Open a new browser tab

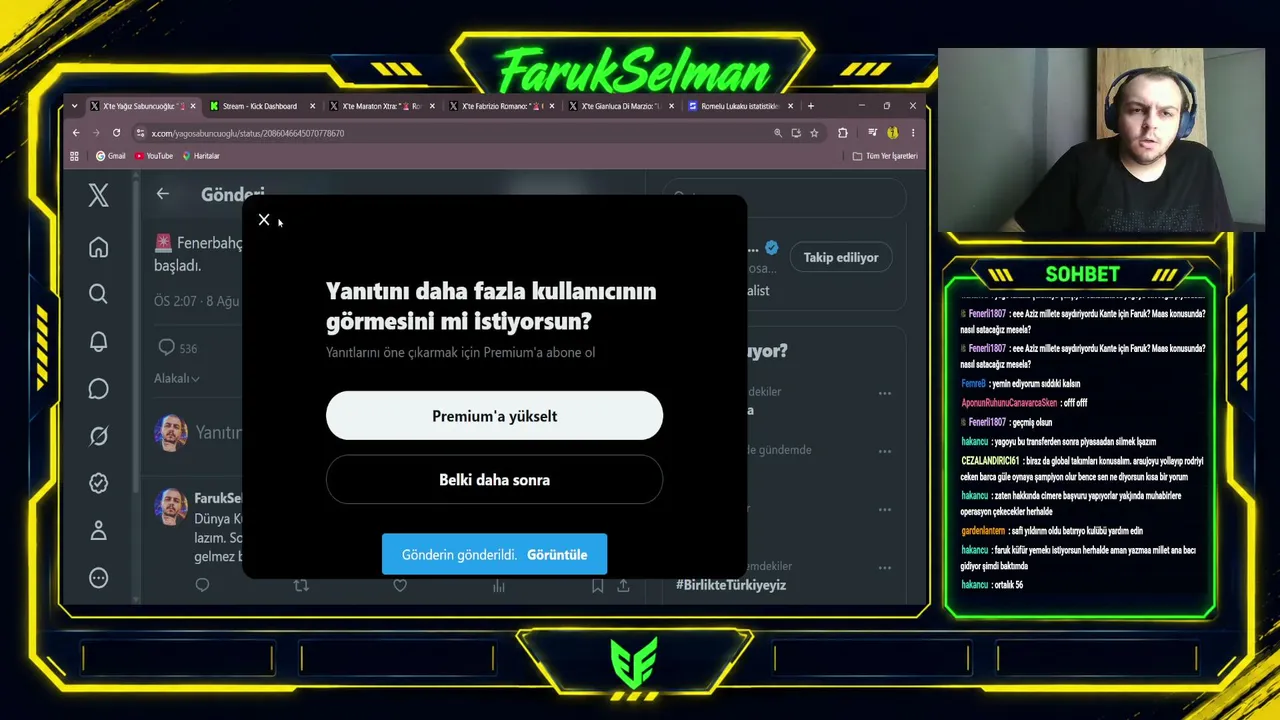click(811, 106)
